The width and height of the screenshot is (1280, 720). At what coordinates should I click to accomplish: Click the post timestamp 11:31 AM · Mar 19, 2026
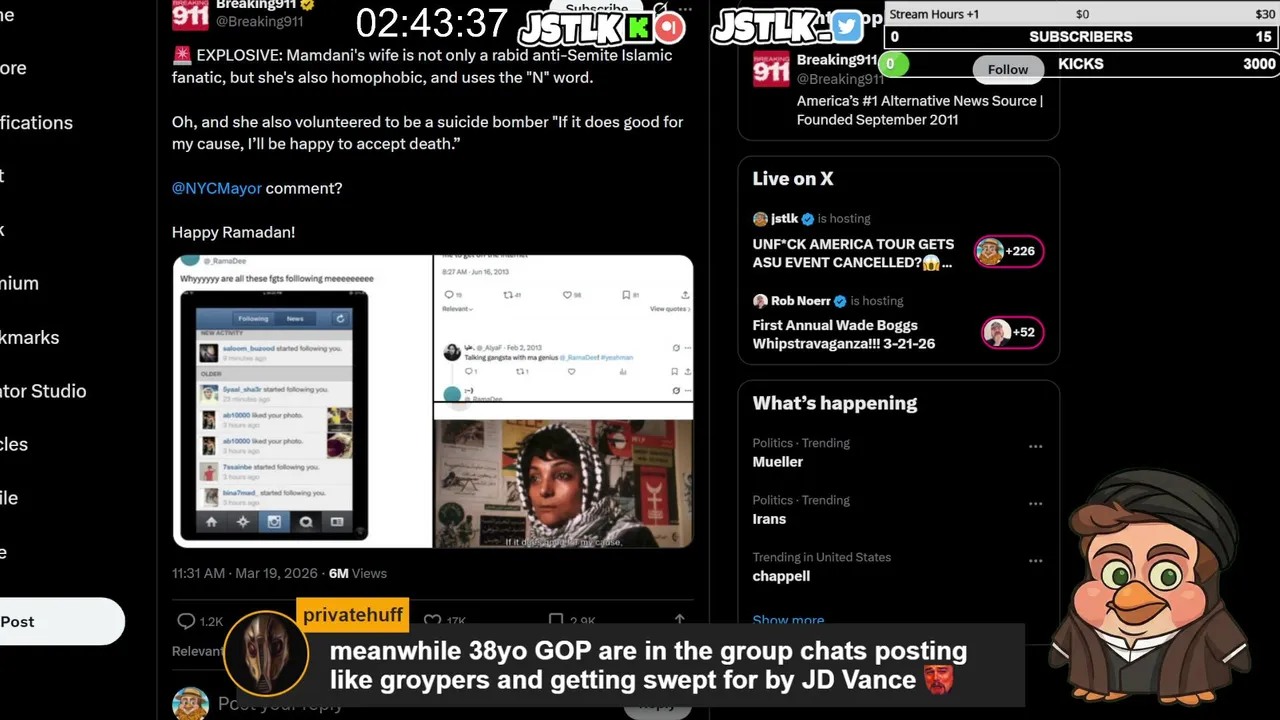(245, 573)
